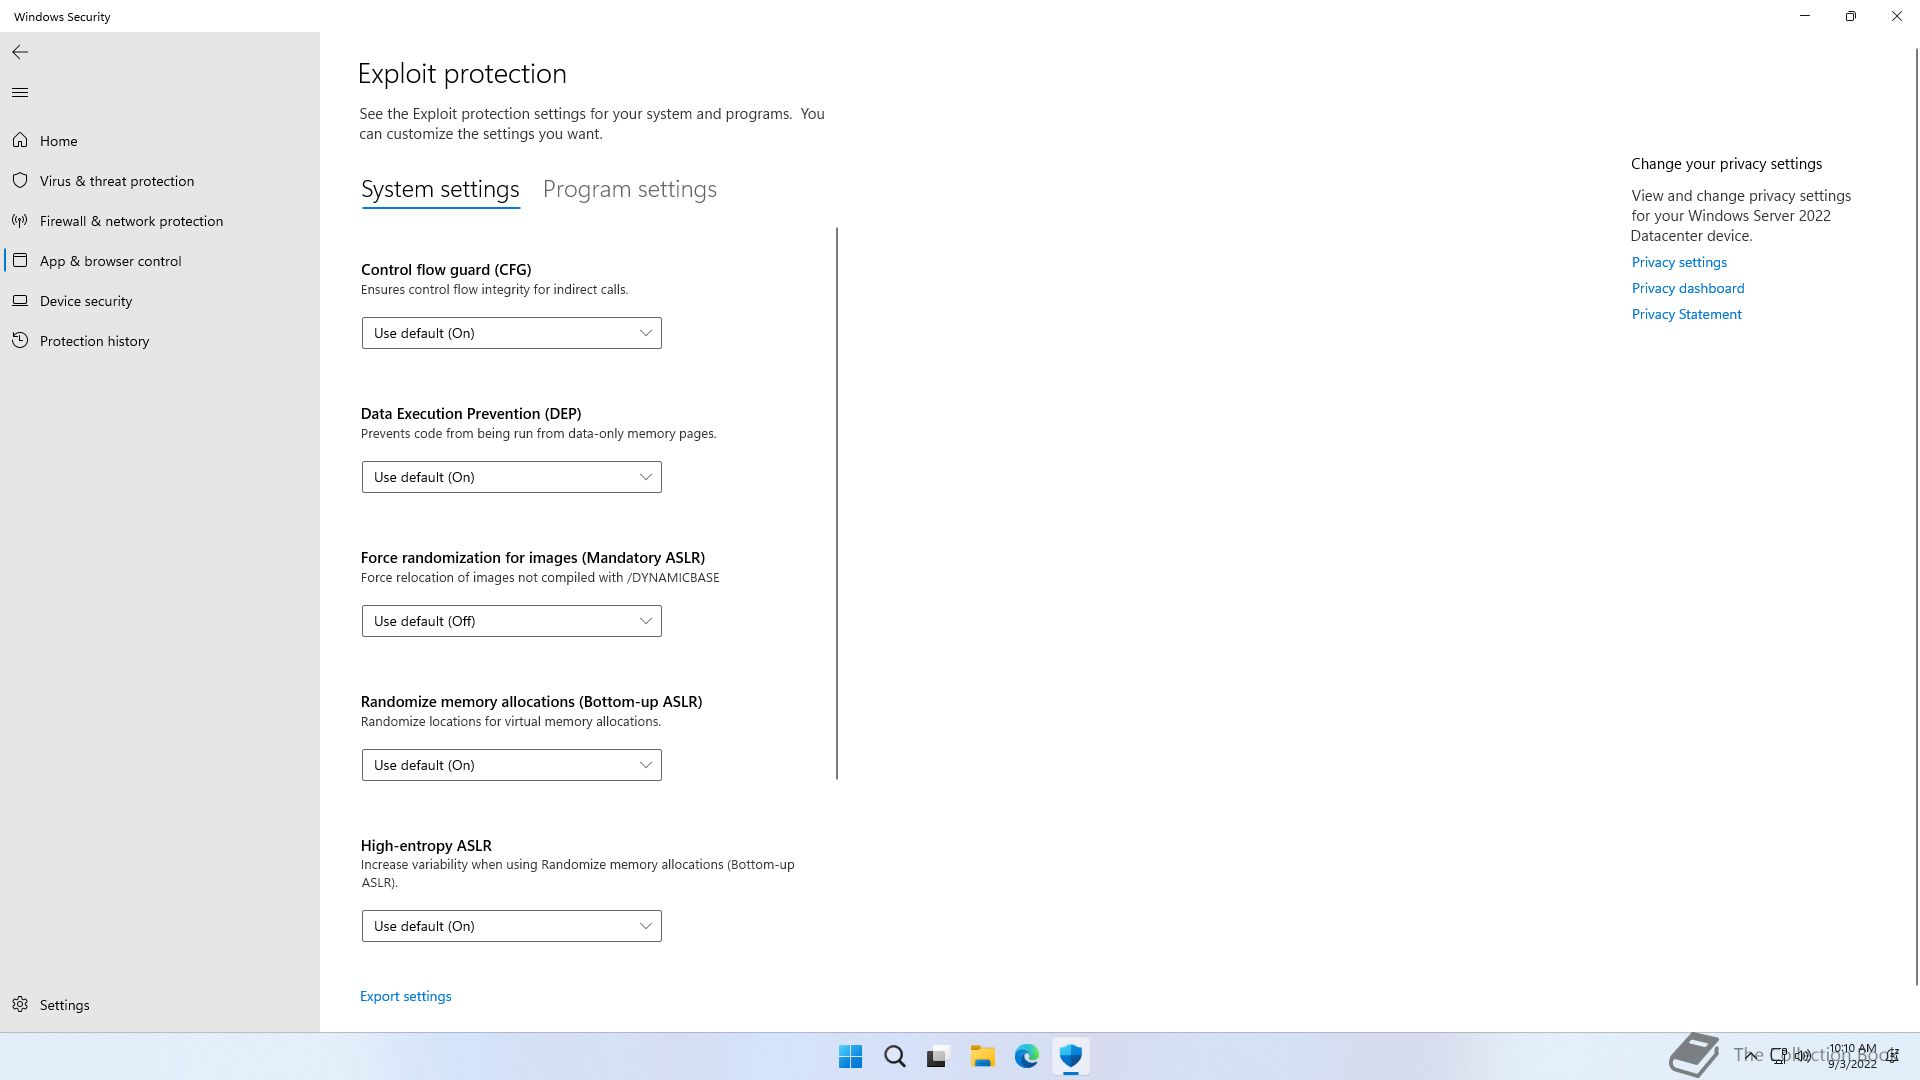The width and height of the screenshot is (1920, 1080).
Task: Open Privacy dashboard link
Action: pos(1687,288)
